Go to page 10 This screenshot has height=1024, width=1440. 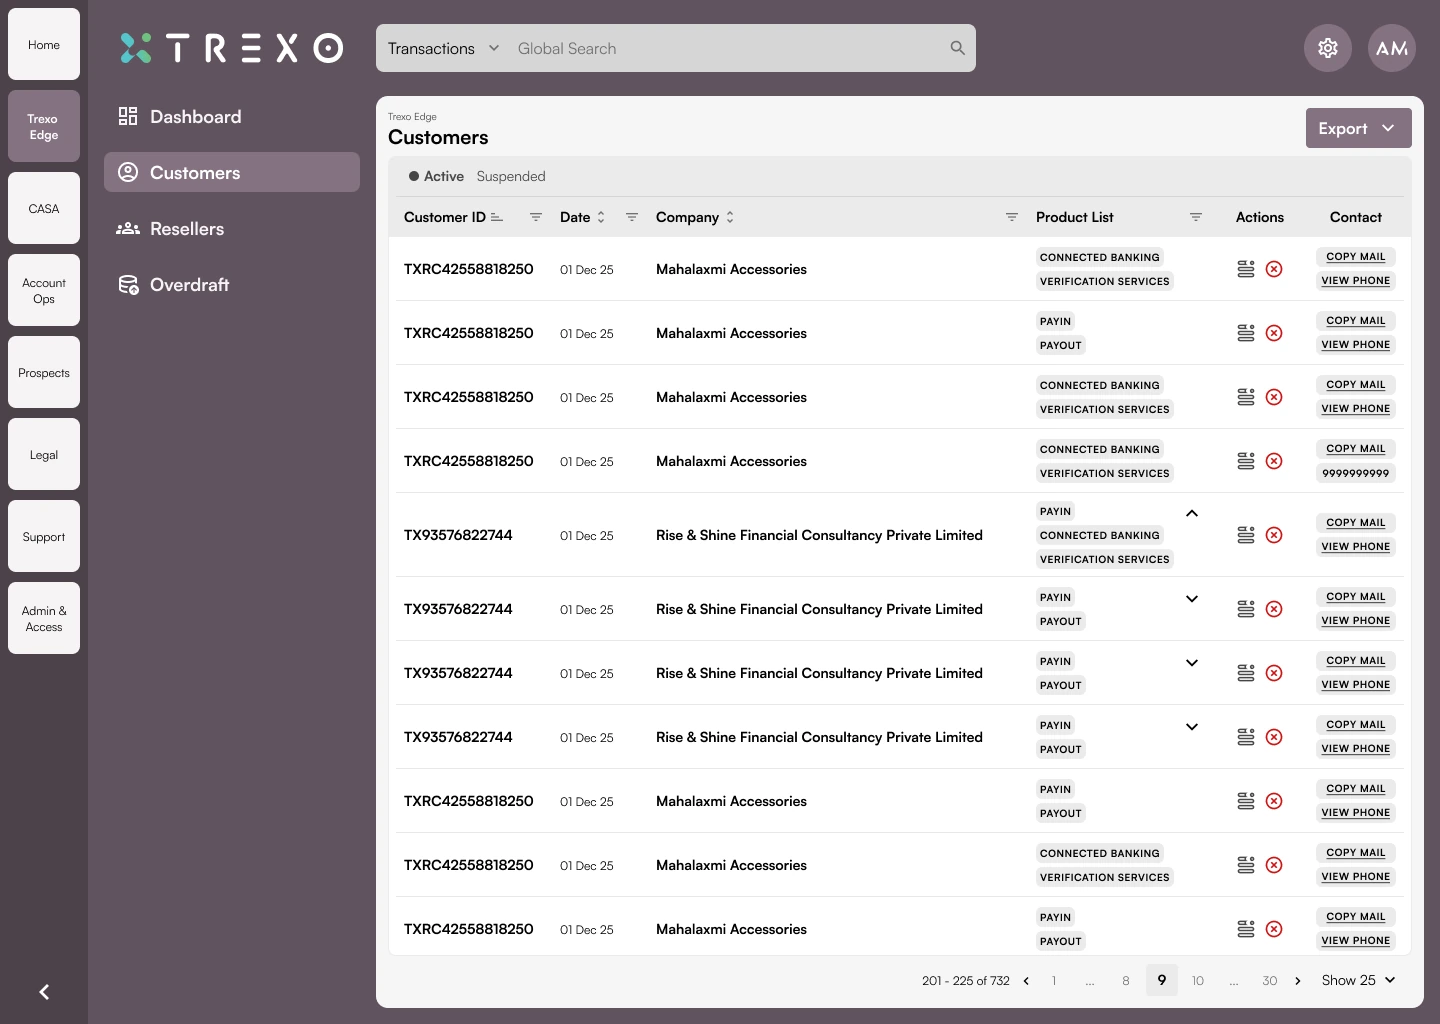pyautogui.click(x=1198, y=981)
